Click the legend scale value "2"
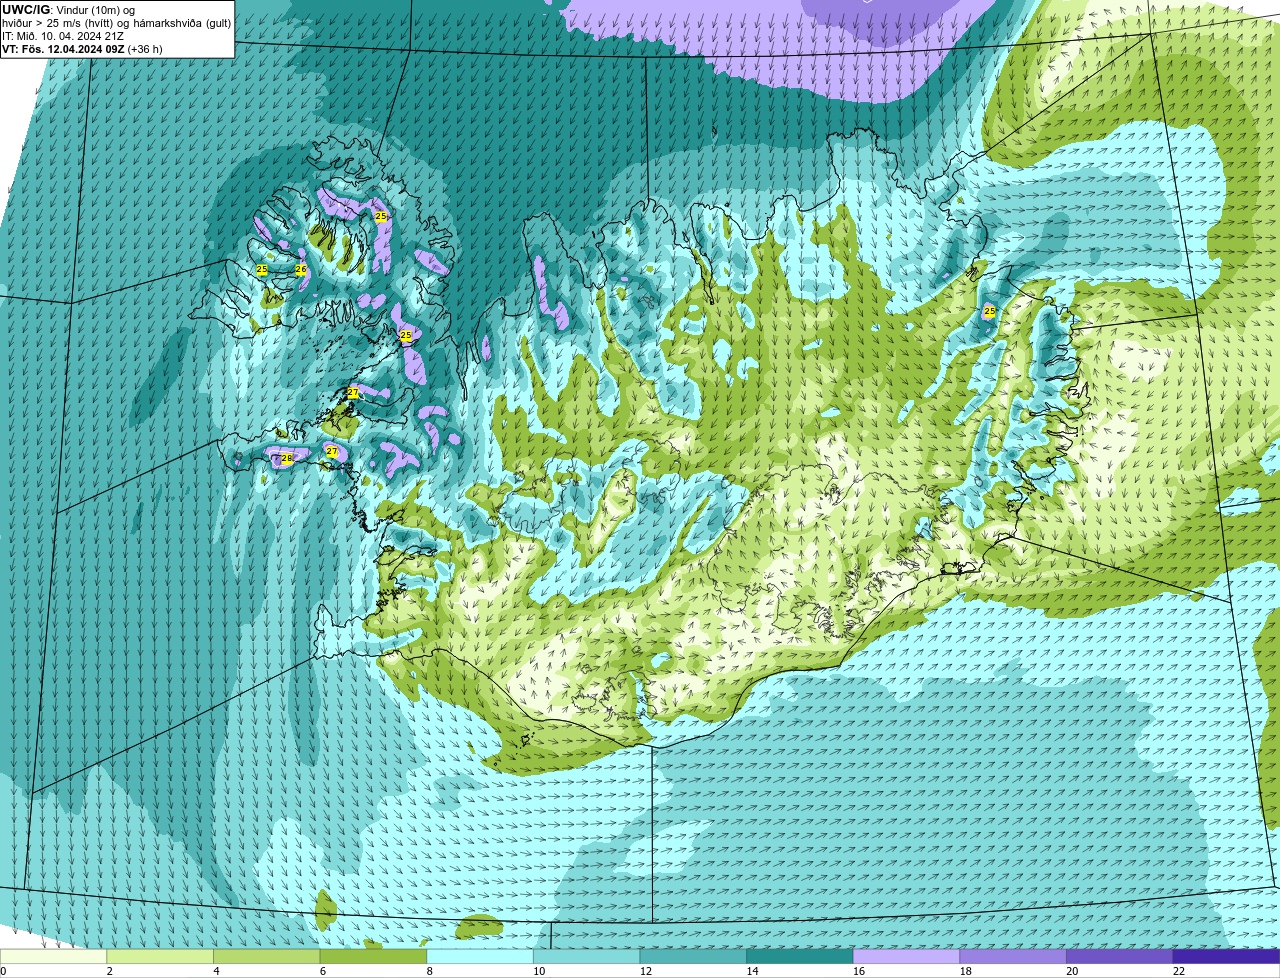Screen dimensions: 1280x978 (x=110, y=971)
